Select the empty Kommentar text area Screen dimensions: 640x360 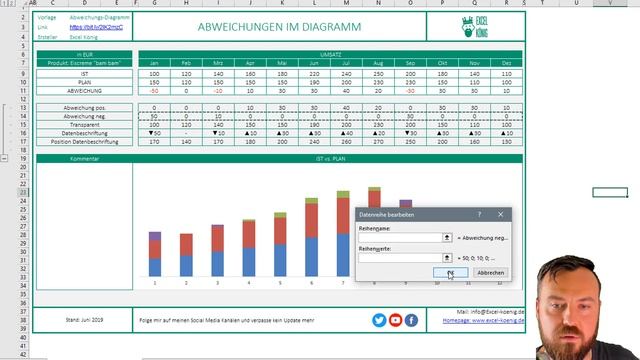(x=84, y=227)
